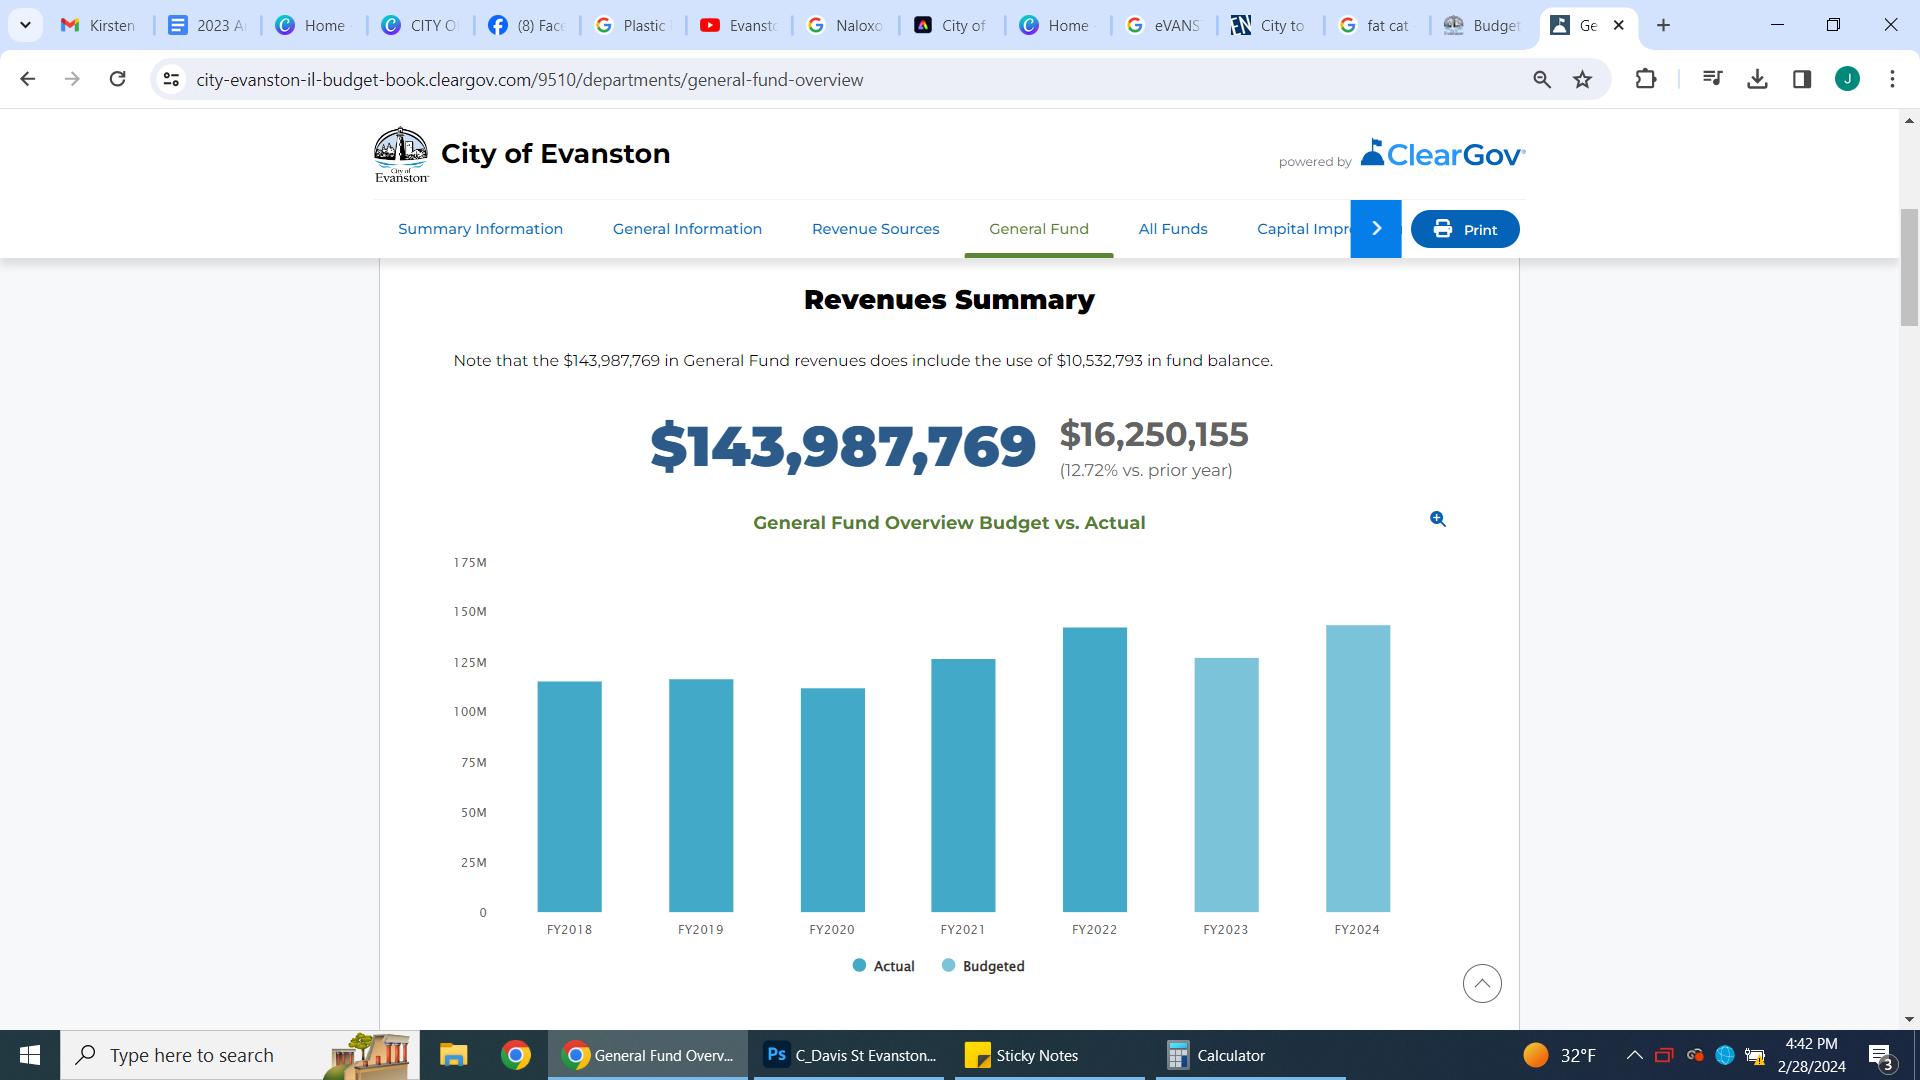Click the browser zoom magnifier in address bar
This screenshot has width=1920, height=1080.
pos(1541,80)
